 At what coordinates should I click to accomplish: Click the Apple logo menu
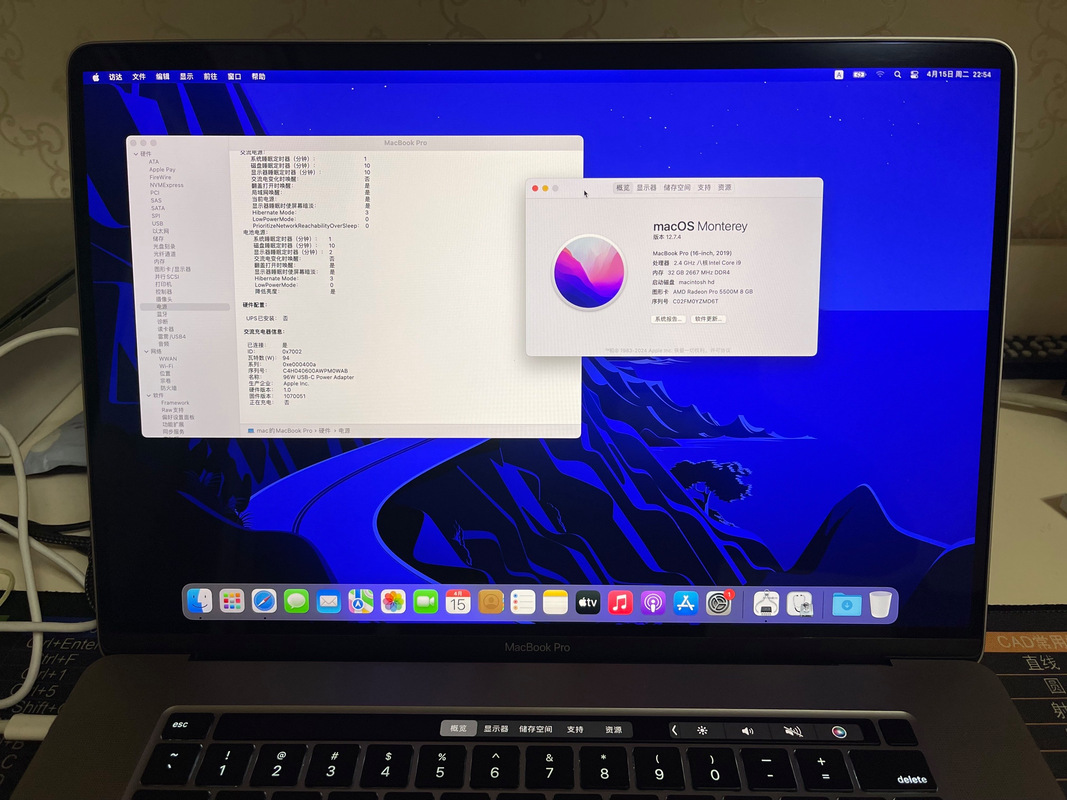pyautogui.click(x=96, y=76)
